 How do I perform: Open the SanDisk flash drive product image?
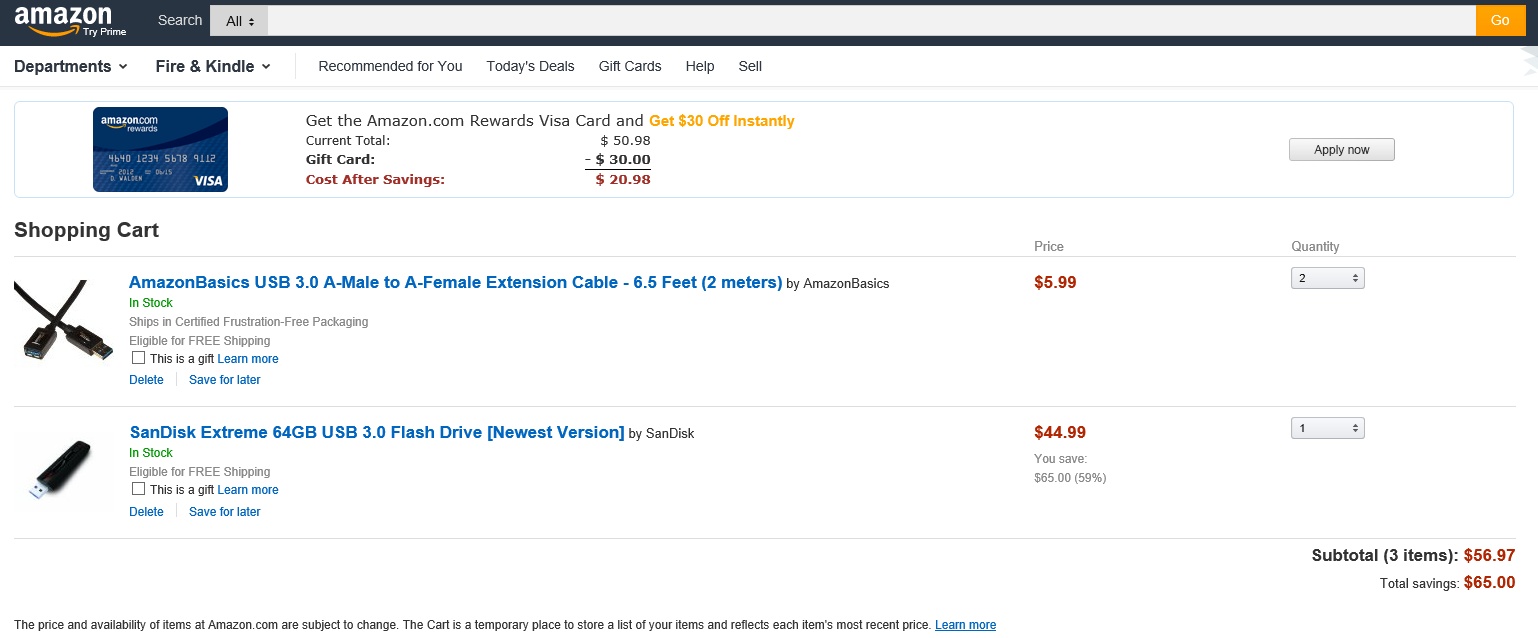62,470
